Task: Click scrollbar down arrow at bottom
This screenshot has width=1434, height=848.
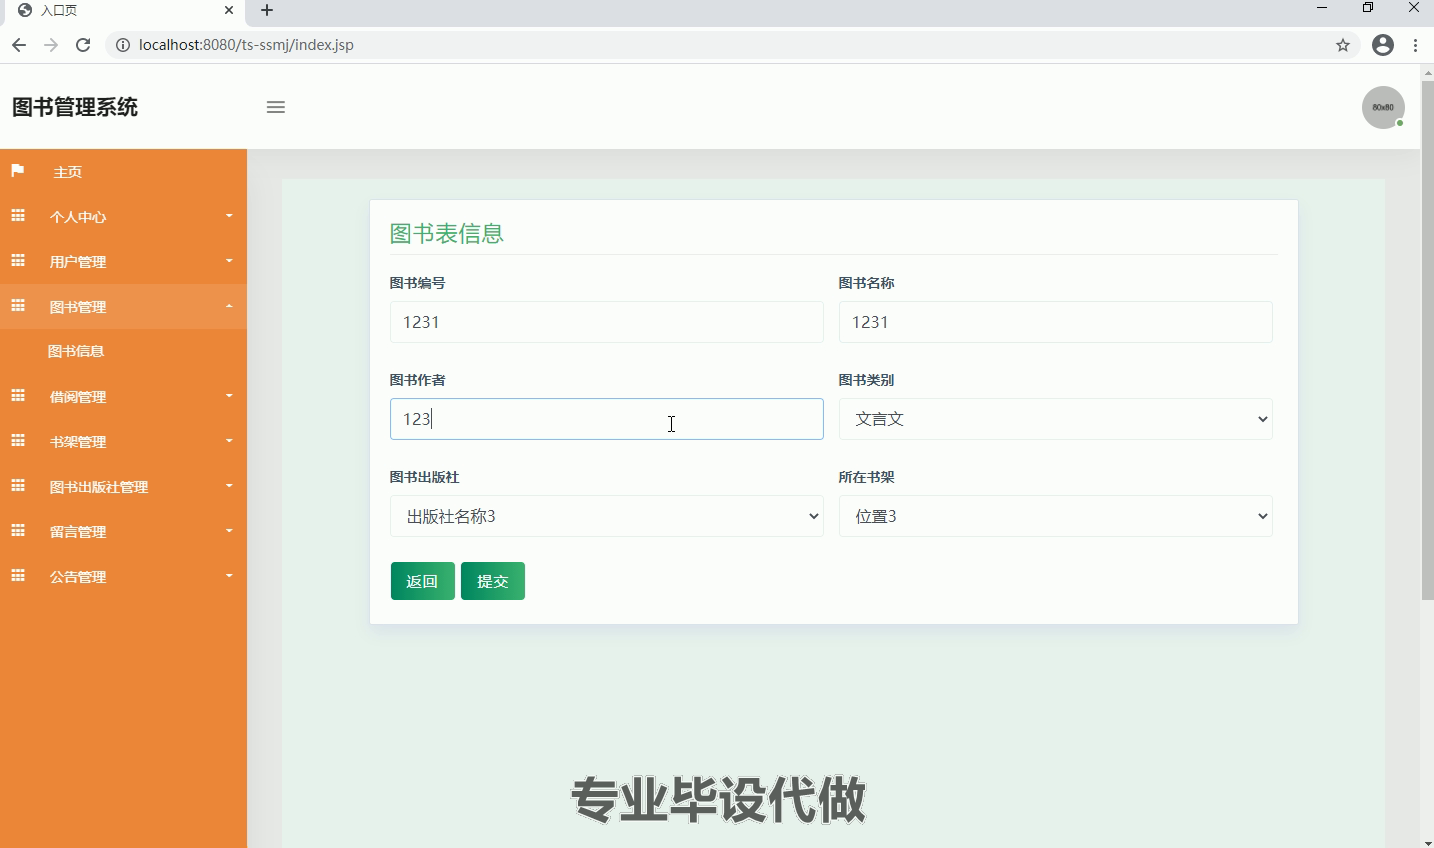Action: point(1427,841)
